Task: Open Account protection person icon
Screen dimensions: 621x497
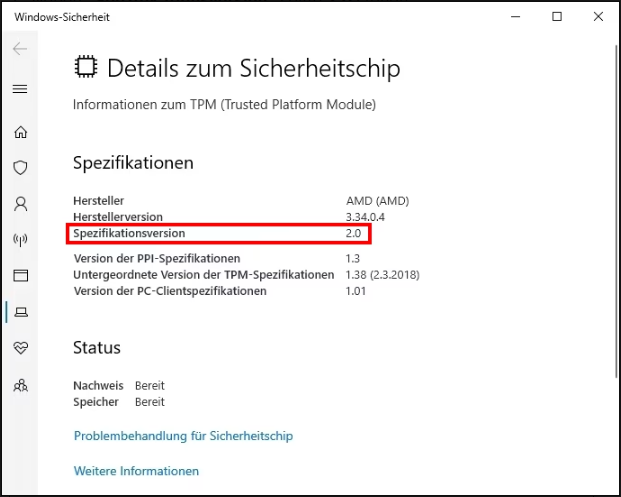Action: (21, 204)
